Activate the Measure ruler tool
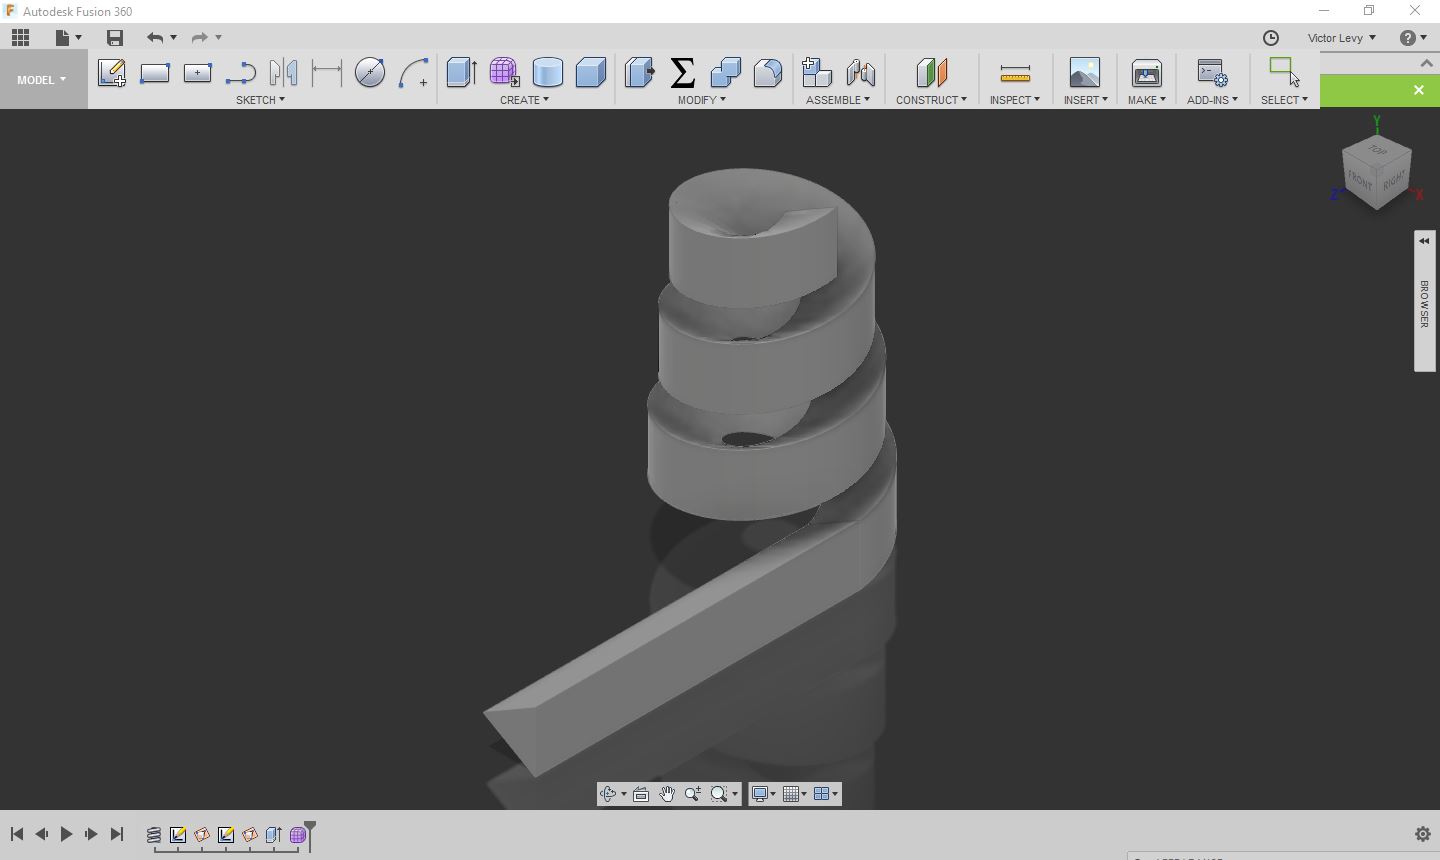 (x=1015, y=73)
